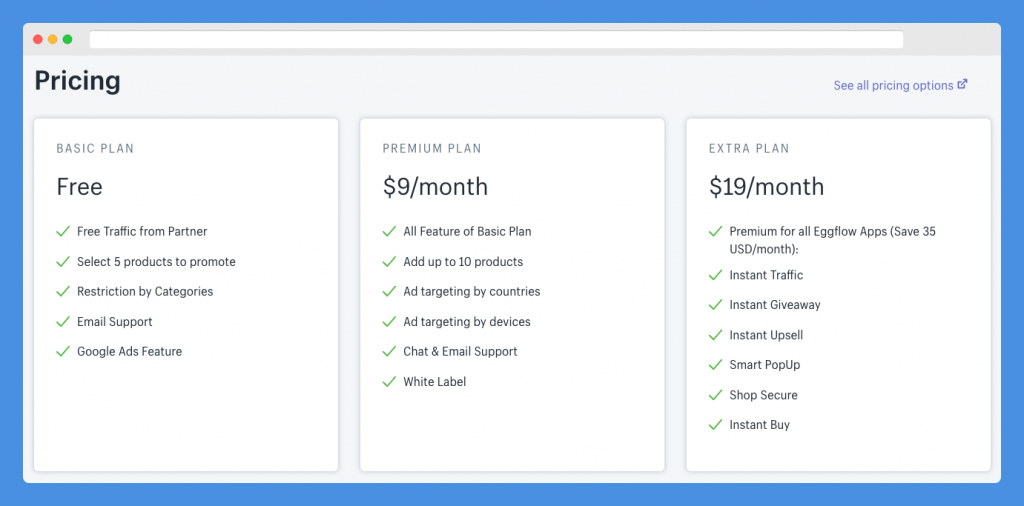
Task: Select the Extra Plan $19/month price
Action: 767,187
